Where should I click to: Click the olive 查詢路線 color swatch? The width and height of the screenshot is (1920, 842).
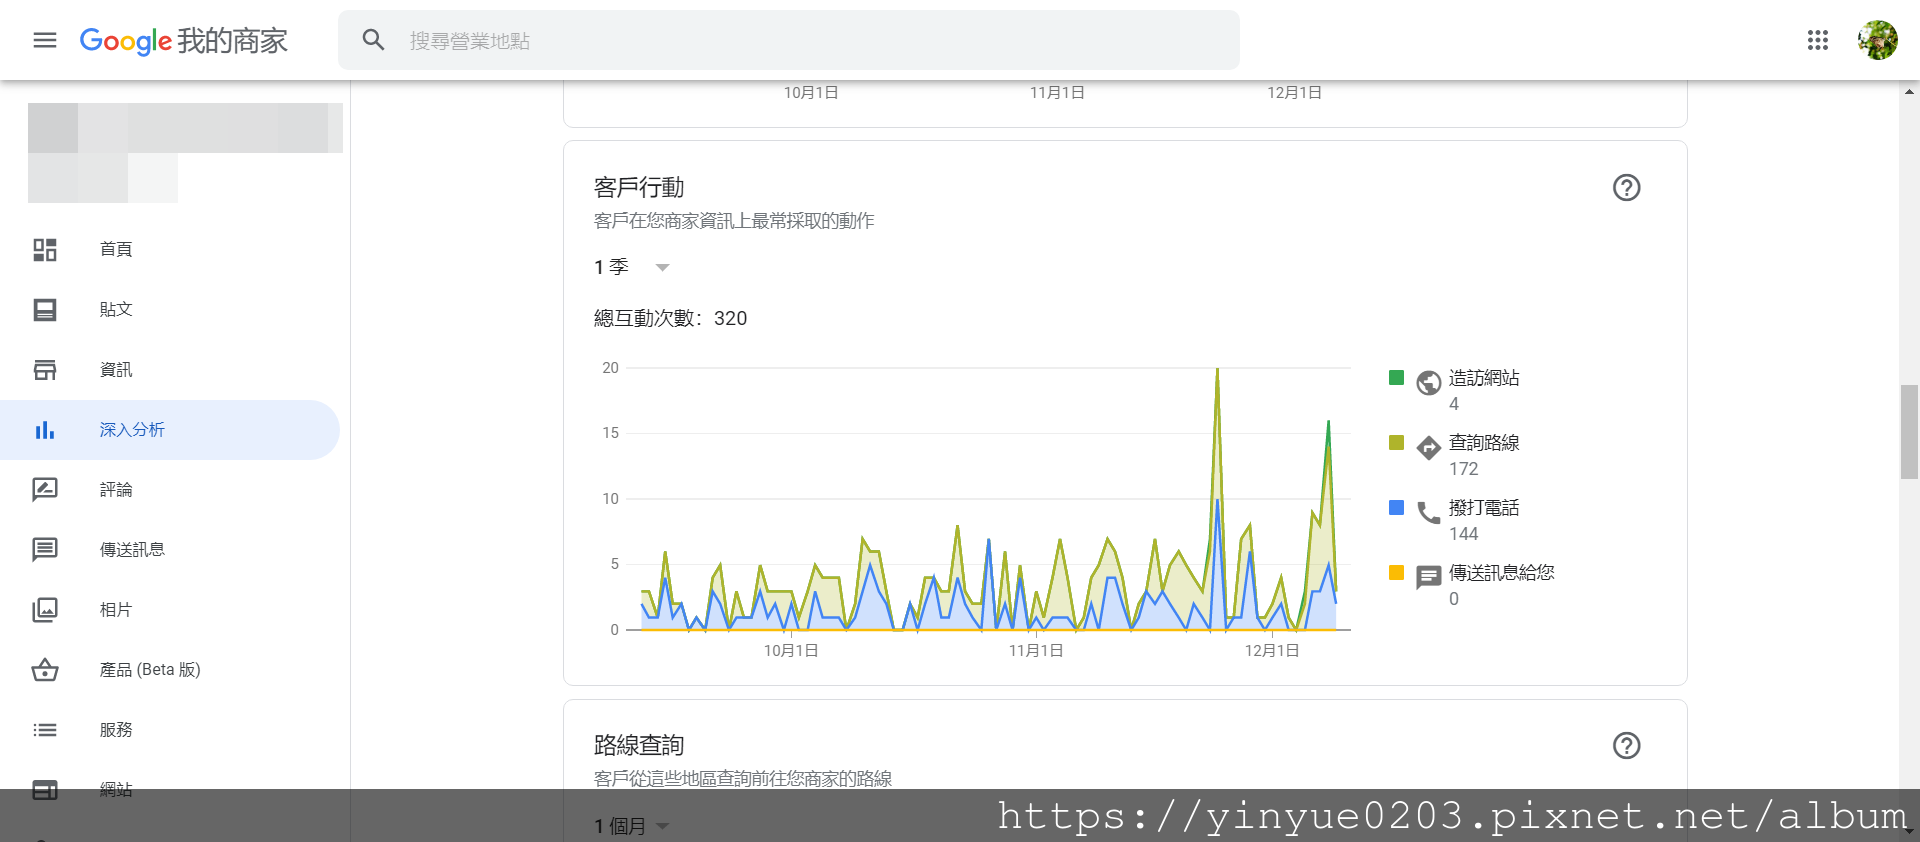(x=1397, y=443)
